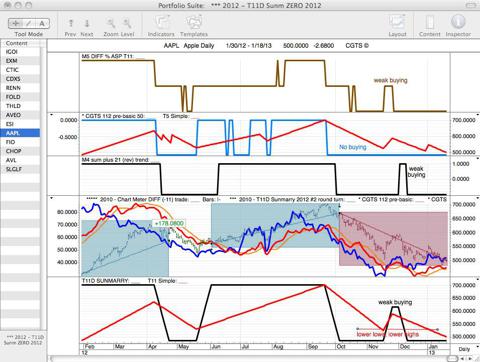This screenshot has width=480, height=362.
Task: Collapse the CGTS 112 pre-basic pane triangle
Action: [x=52, y=115]
